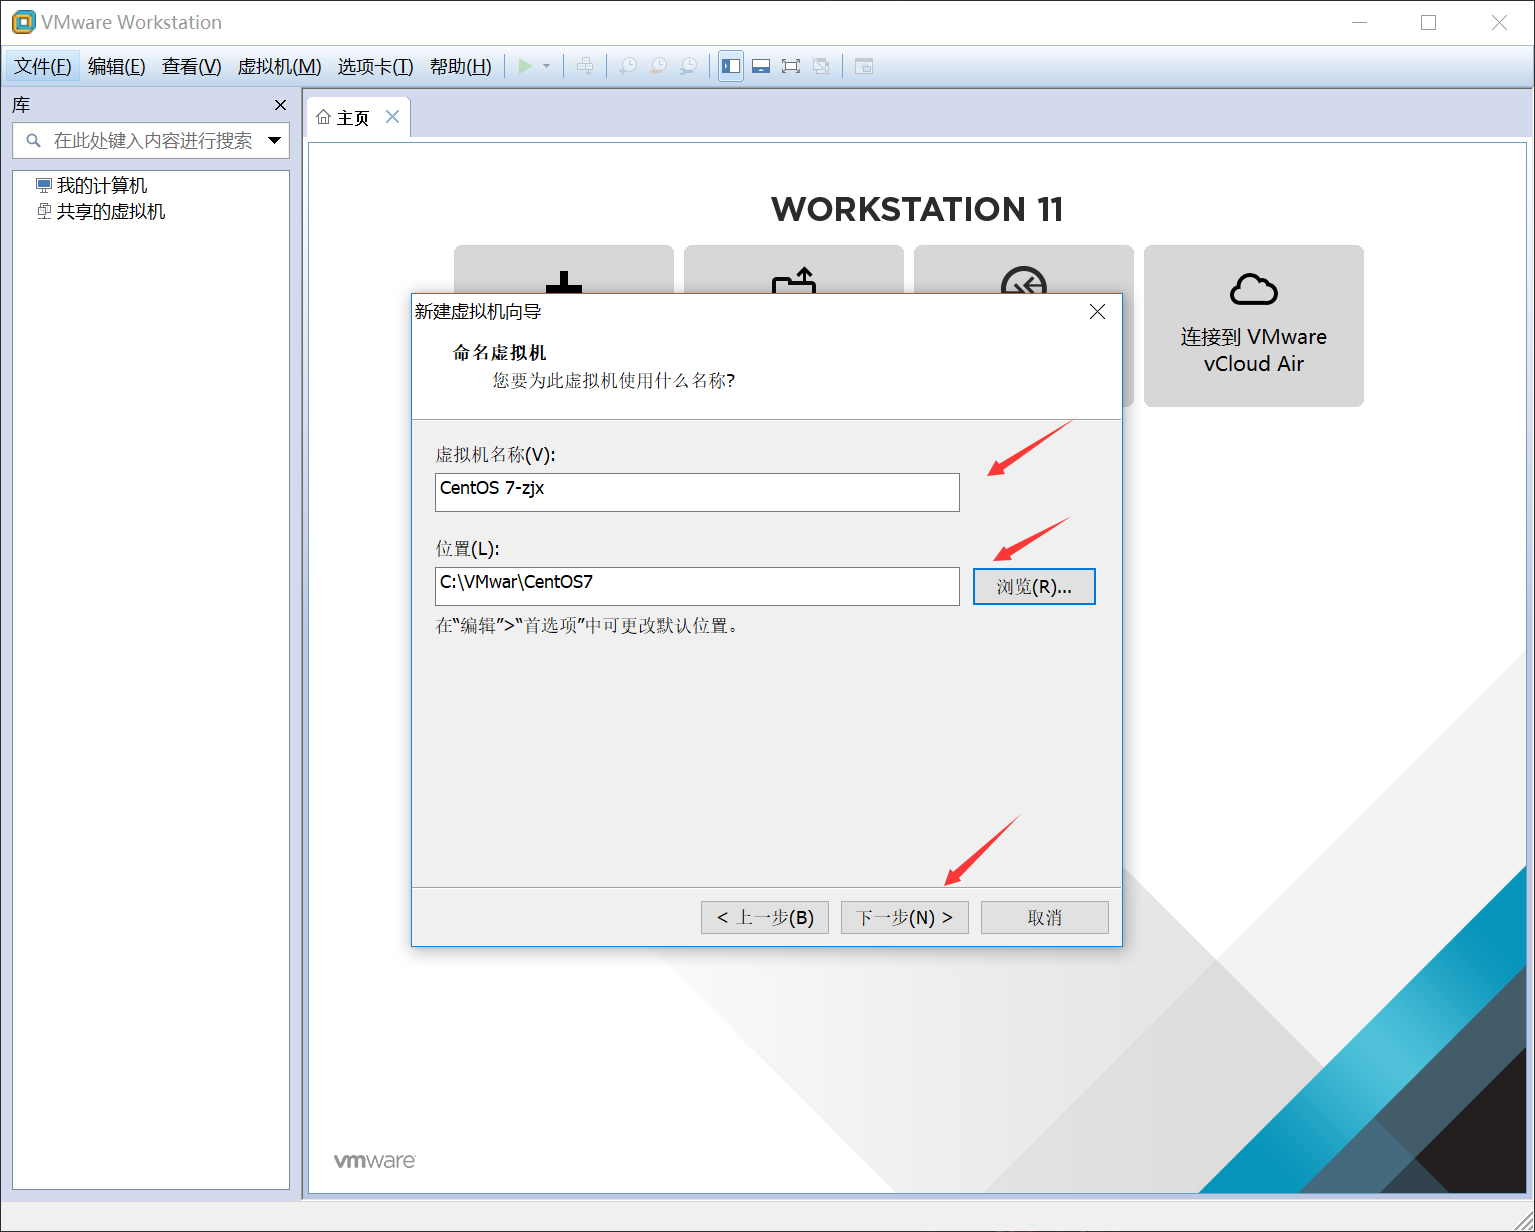Click the open virtual machine tile icon
This screenshot has width=1535, height=1232.
pyautogui.click(x=794, y=281)
